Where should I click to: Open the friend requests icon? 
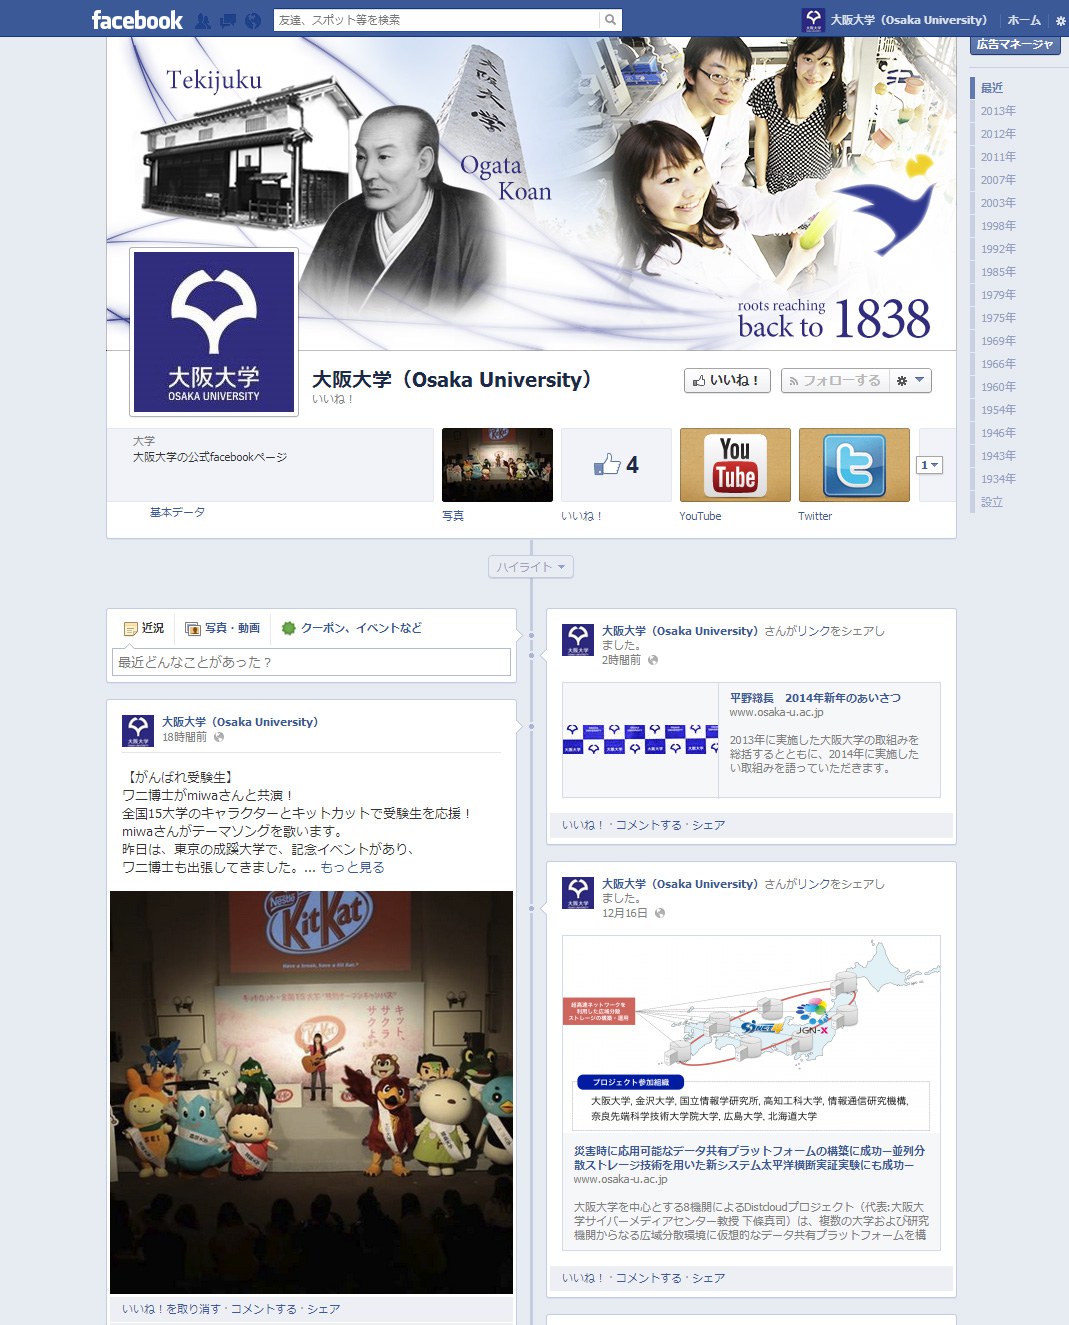(x=203, y=21)
